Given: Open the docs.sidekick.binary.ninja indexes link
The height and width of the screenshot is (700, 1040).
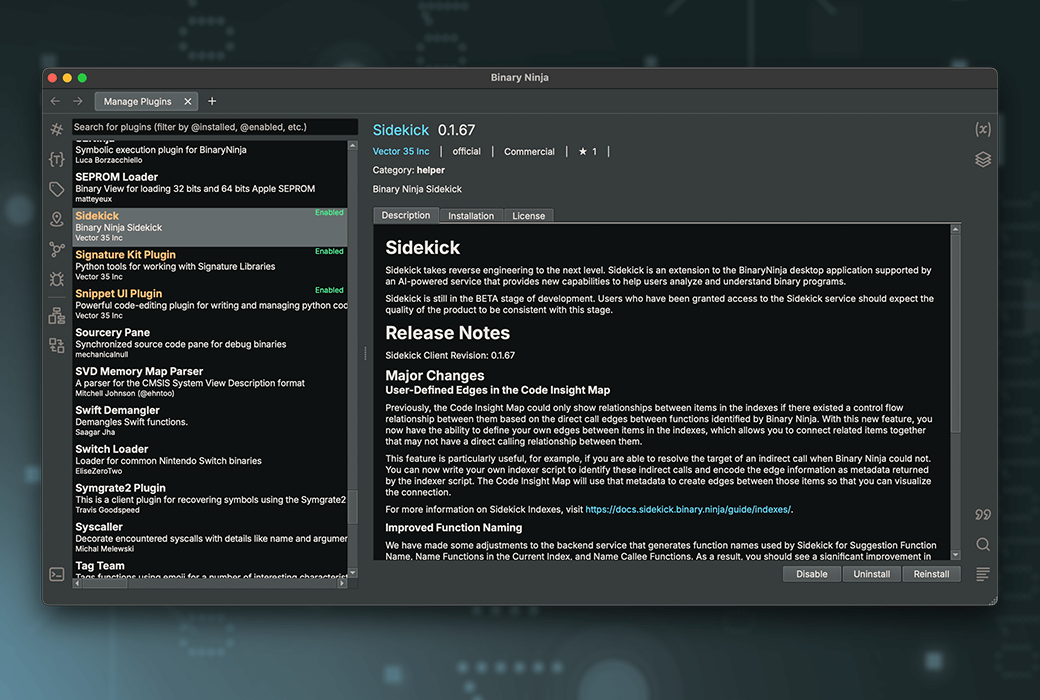Looking at the screenshot, I should (687, 509).
